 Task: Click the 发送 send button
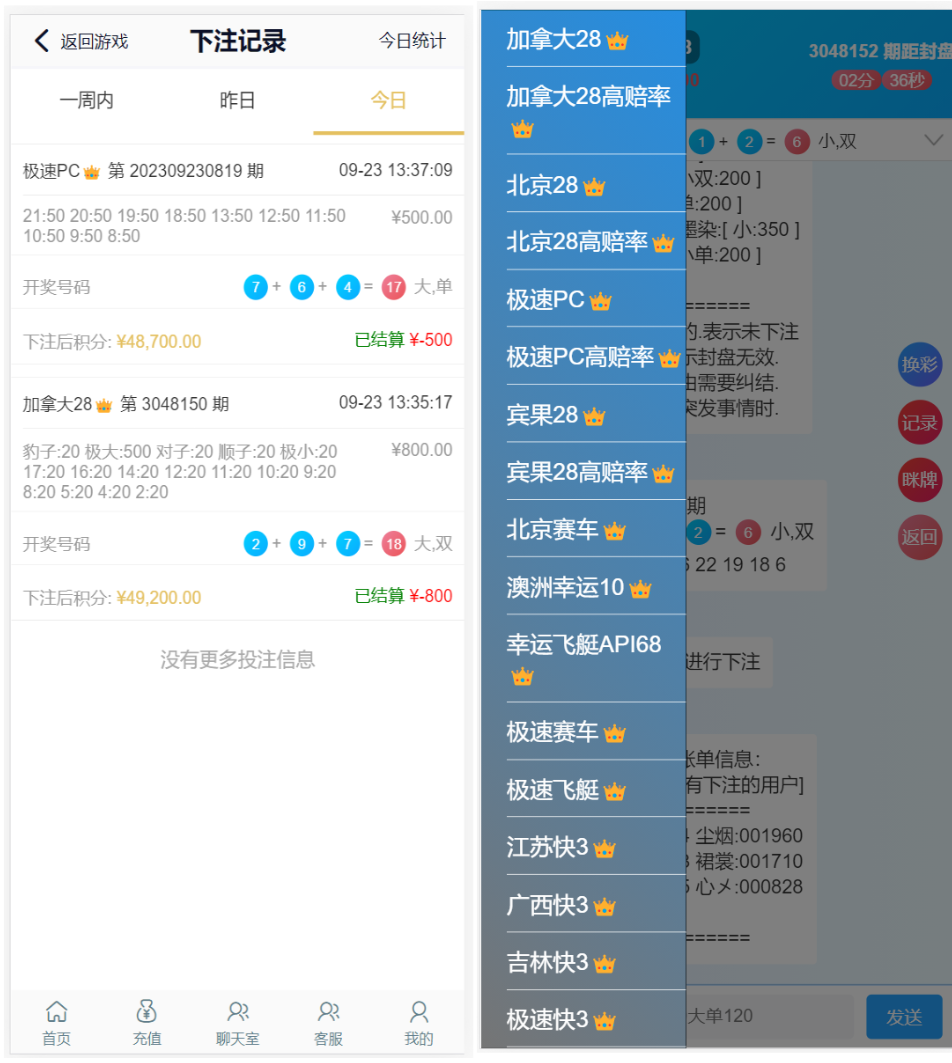[903, 1016]
